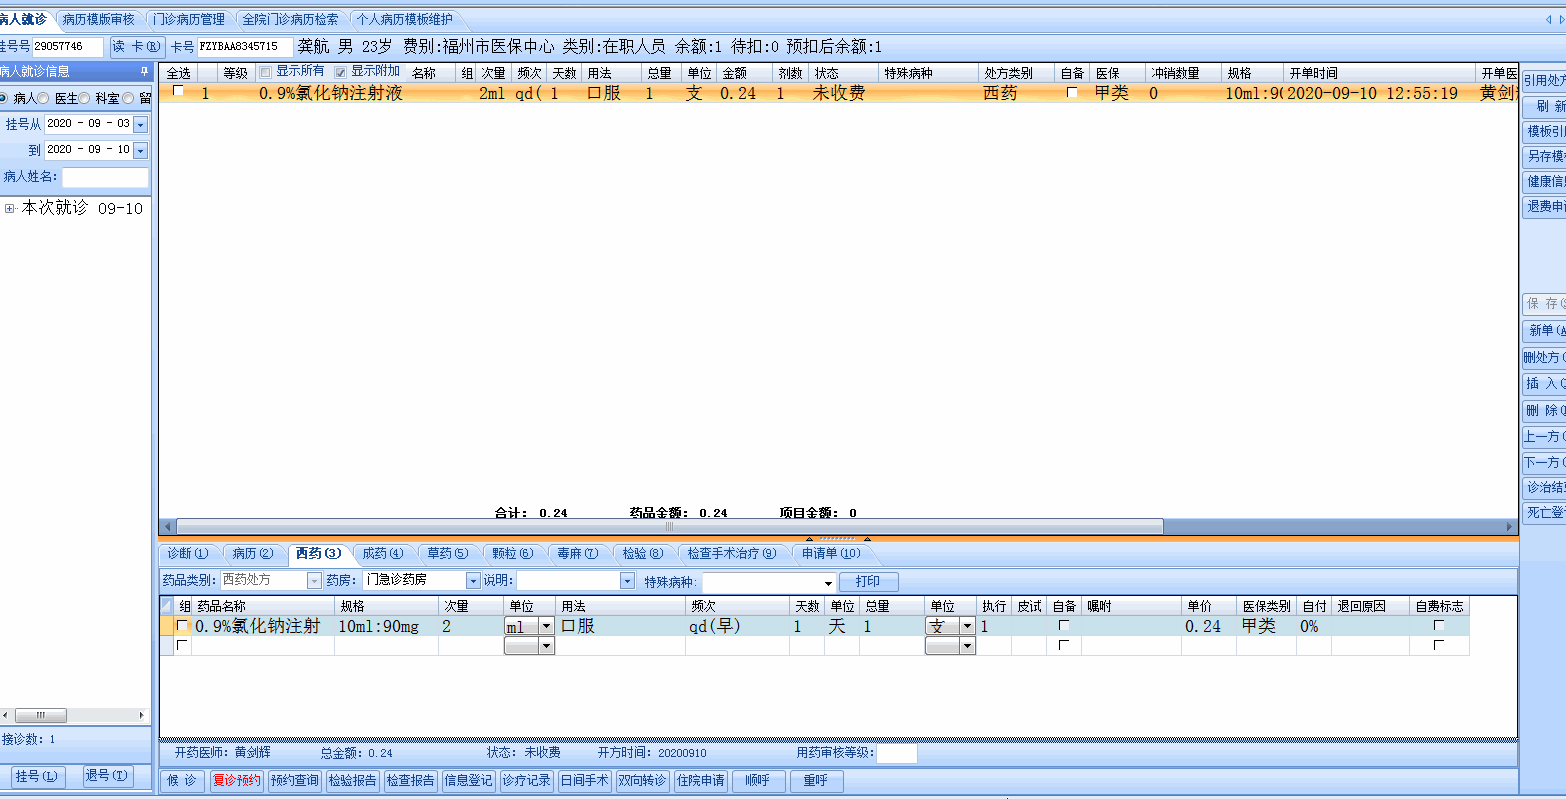The width and height of the screenshot is (1566, 799).
Task: Switch to the 病历模版审核 tab
Action: [98, 19]
